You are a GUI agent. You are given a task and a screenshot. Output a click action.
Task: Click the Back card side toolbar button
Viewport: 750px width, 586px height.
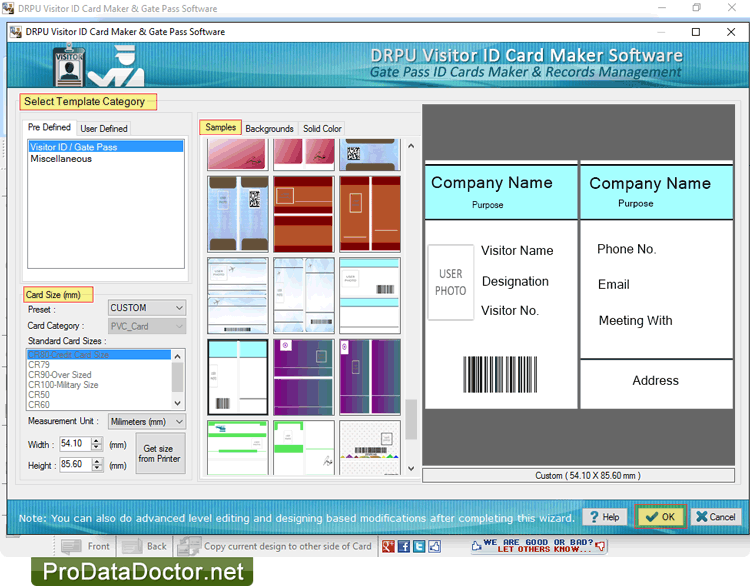pos(144,546)
